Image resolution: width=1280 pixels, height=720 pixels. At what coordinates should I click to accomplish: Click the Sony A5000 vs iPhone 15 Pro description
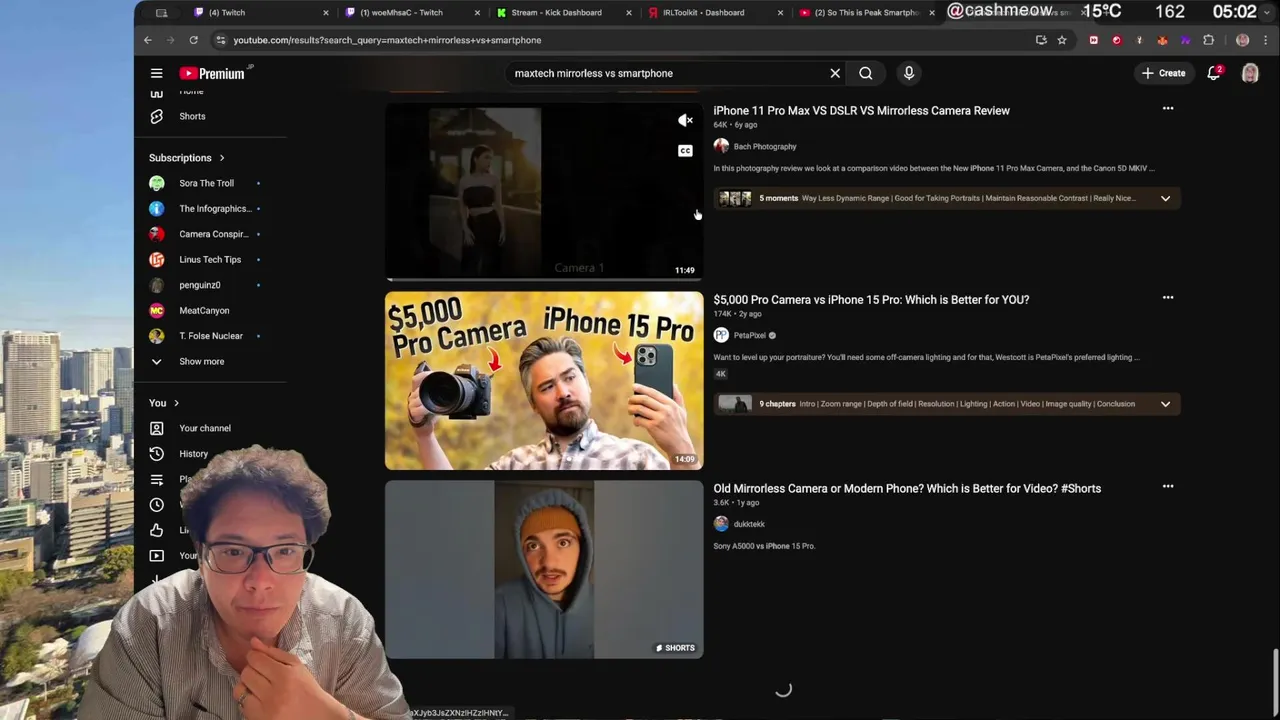coord(764,546)
